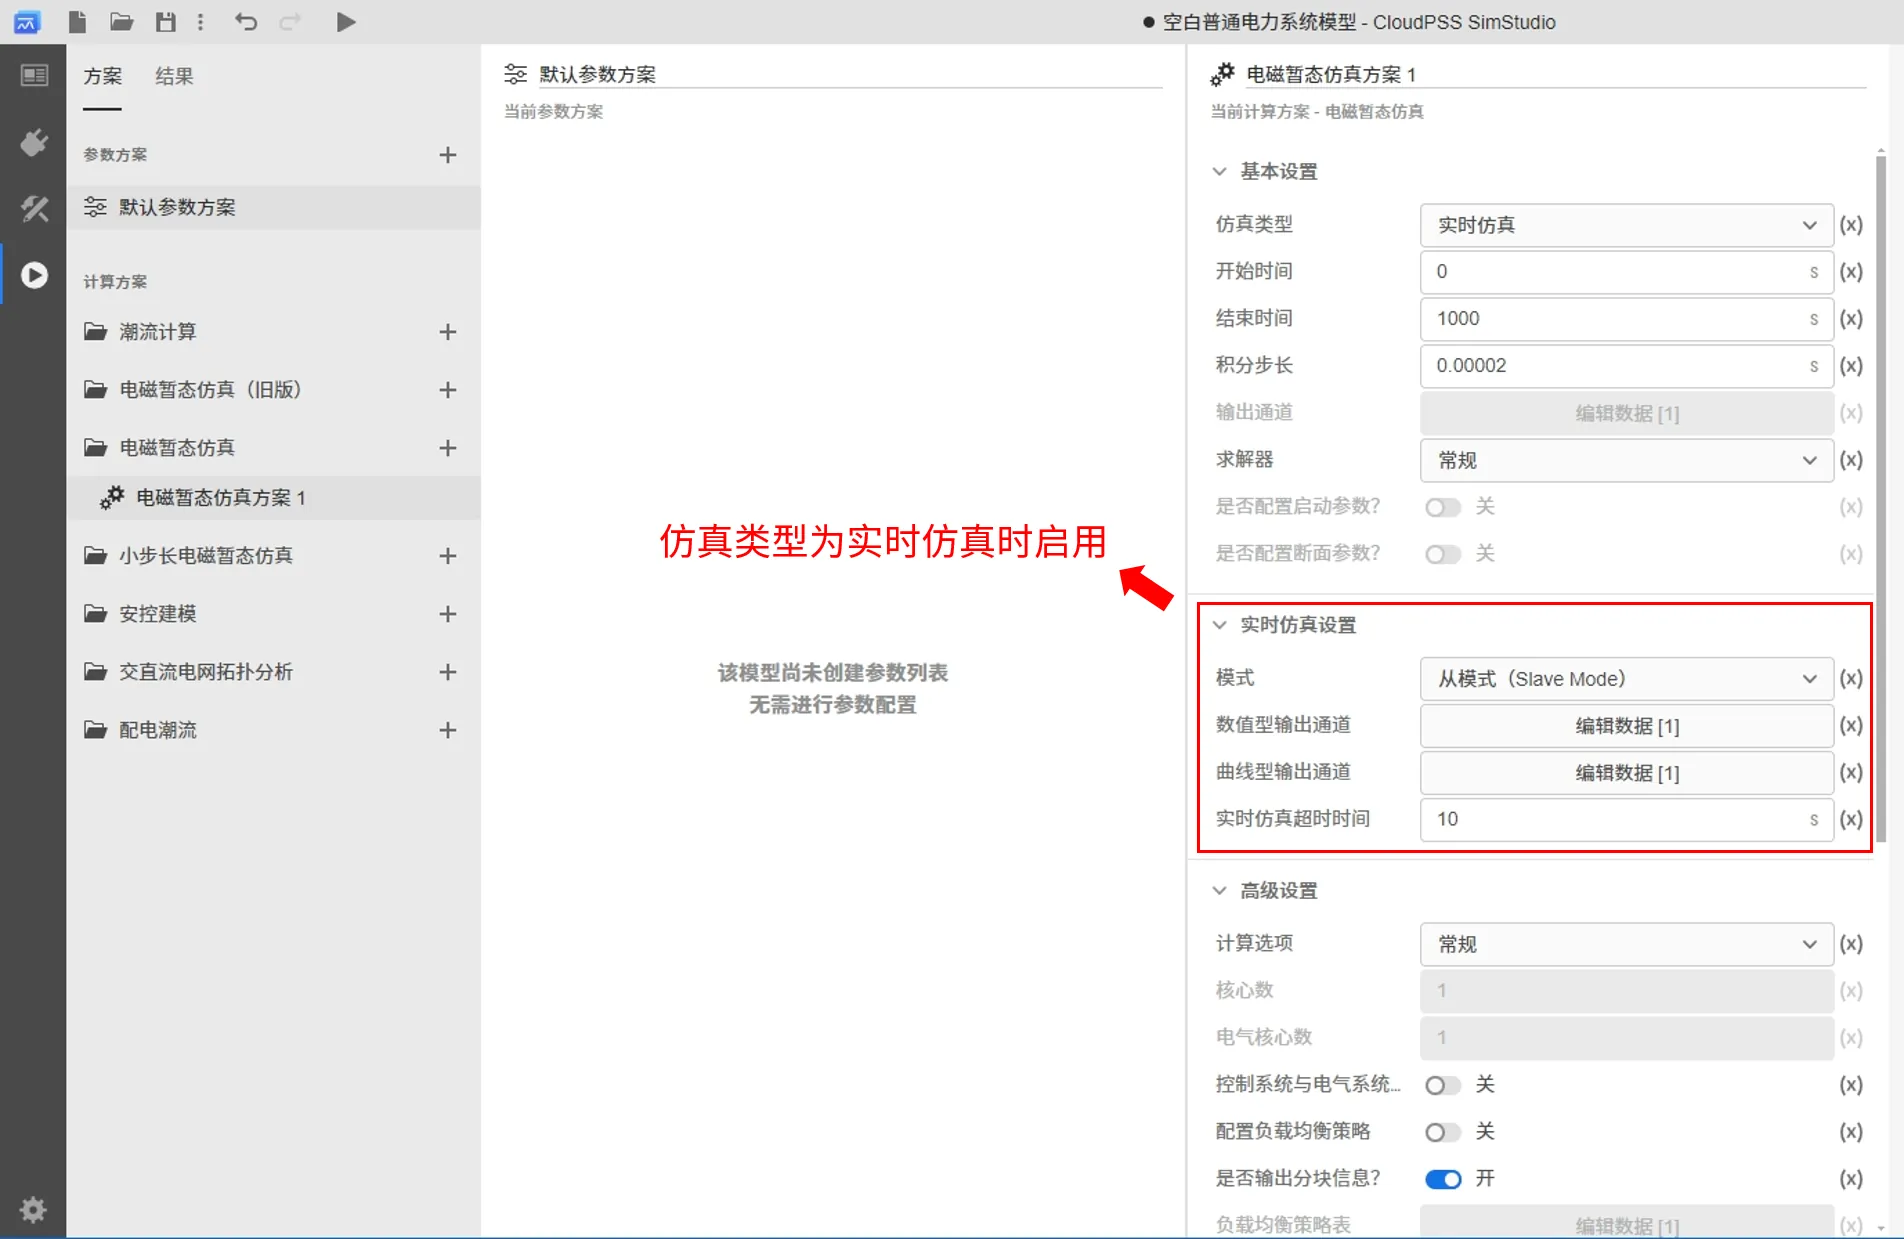Edit data for 数值型输出通道
Screen dimensions: 1904x1239
pos(1626,726)
